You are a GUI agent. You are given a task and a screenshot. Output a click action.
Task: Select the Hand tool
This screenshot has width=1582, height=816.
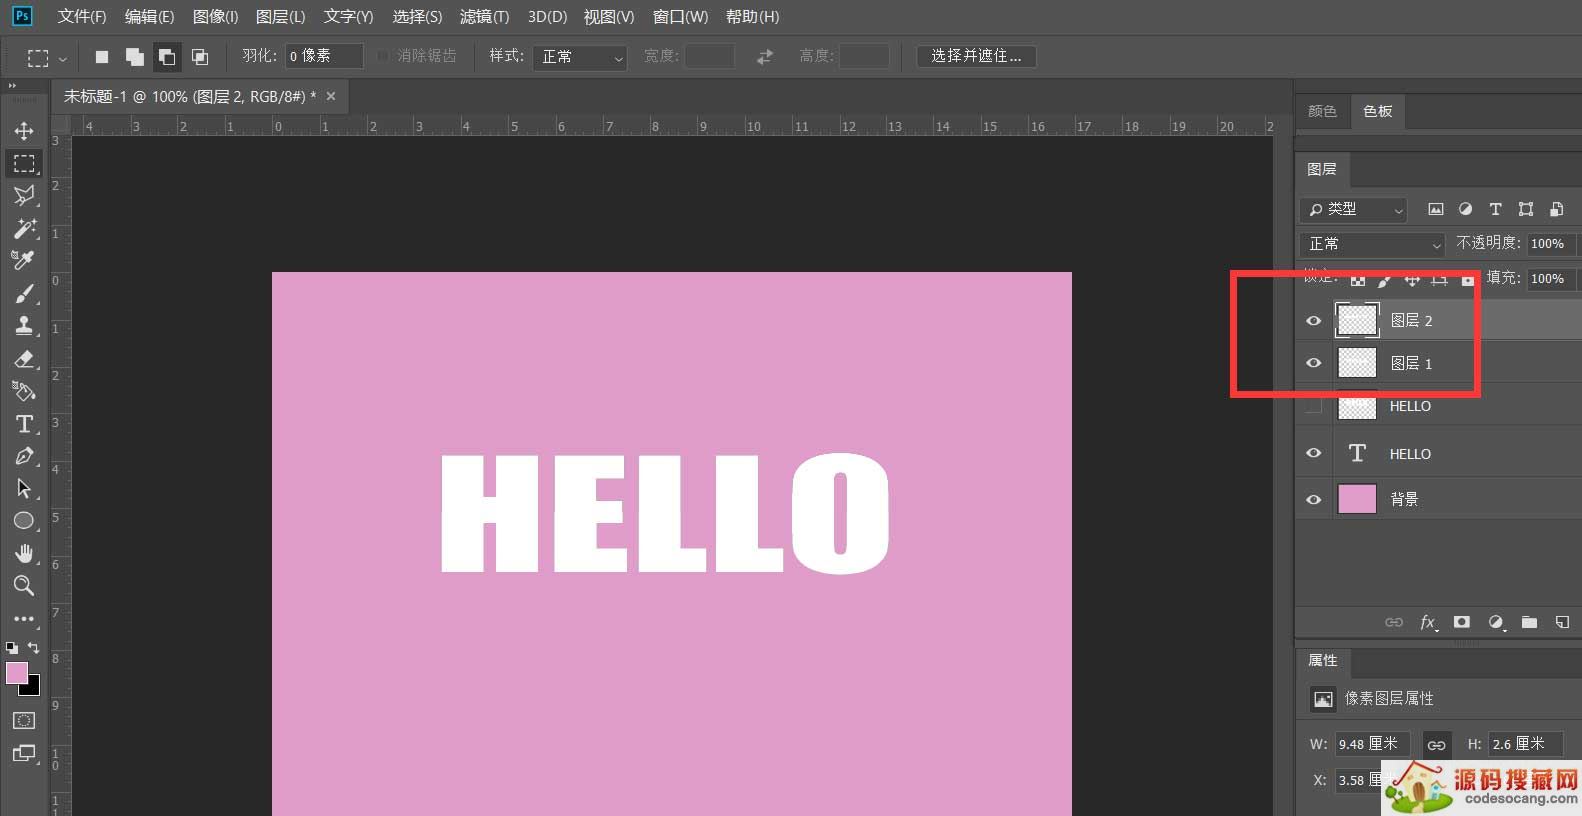(24, 553)
